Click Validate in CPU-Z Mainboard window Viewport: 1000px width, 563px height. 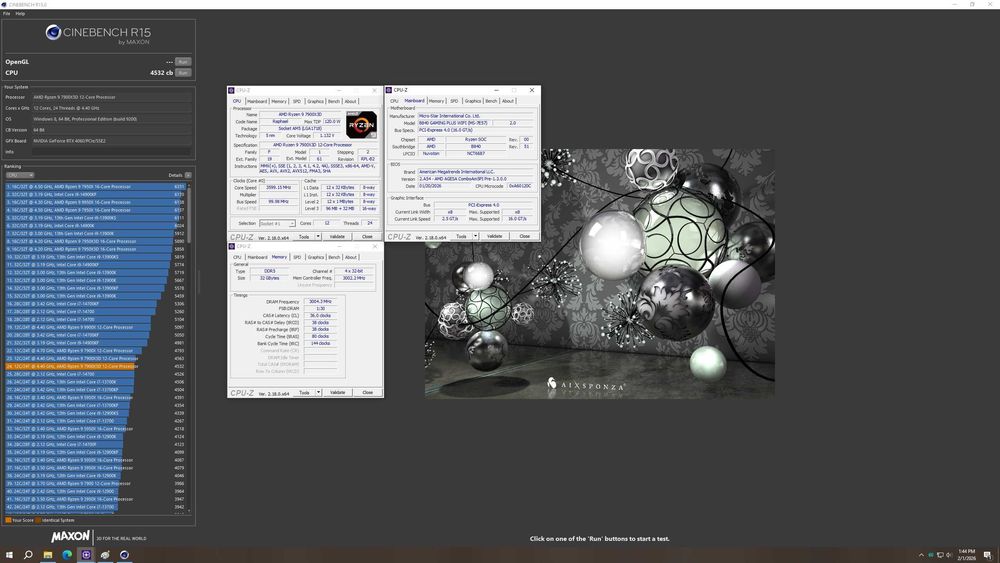pos(494,237)
